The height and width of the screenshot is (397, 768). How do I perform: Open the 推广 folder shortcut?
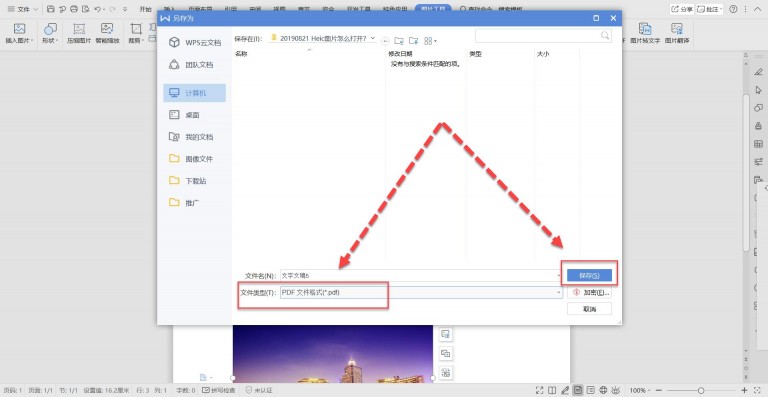(194, 203)
